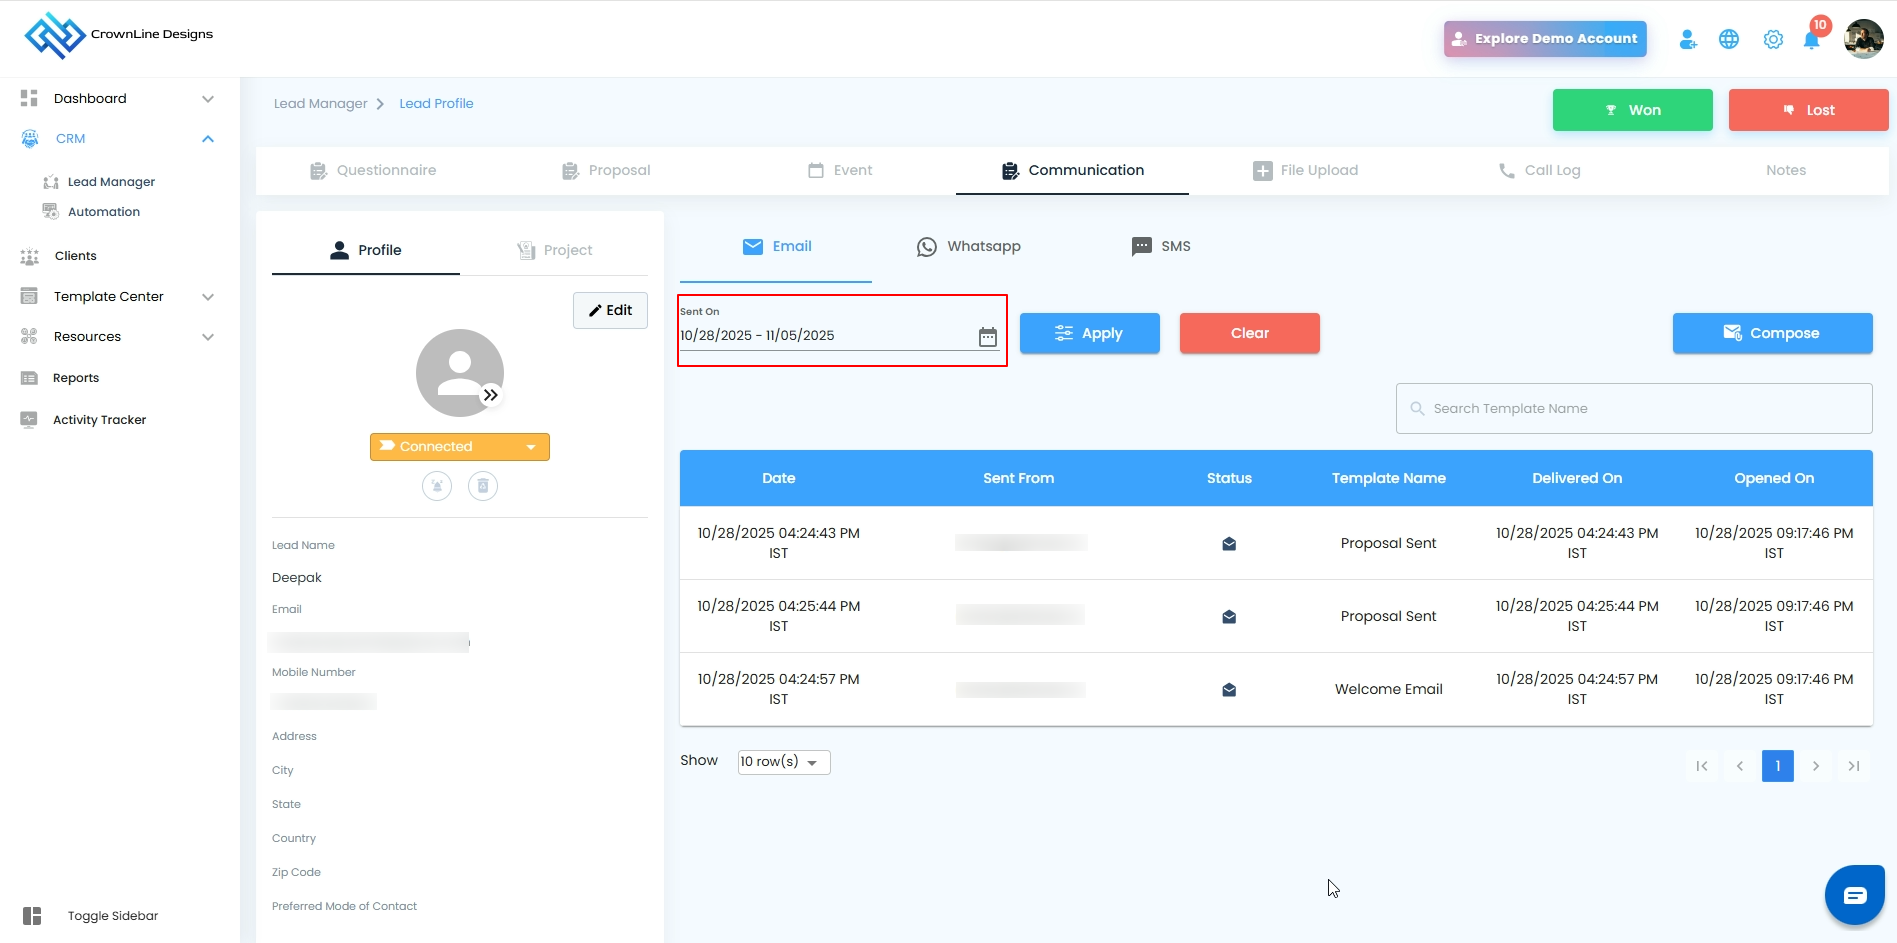Image resolution: width=1897 pixels, height=943 pixels.
Task: Click the lead avatar expand arrows icon
Action: (x=490, y=395)
